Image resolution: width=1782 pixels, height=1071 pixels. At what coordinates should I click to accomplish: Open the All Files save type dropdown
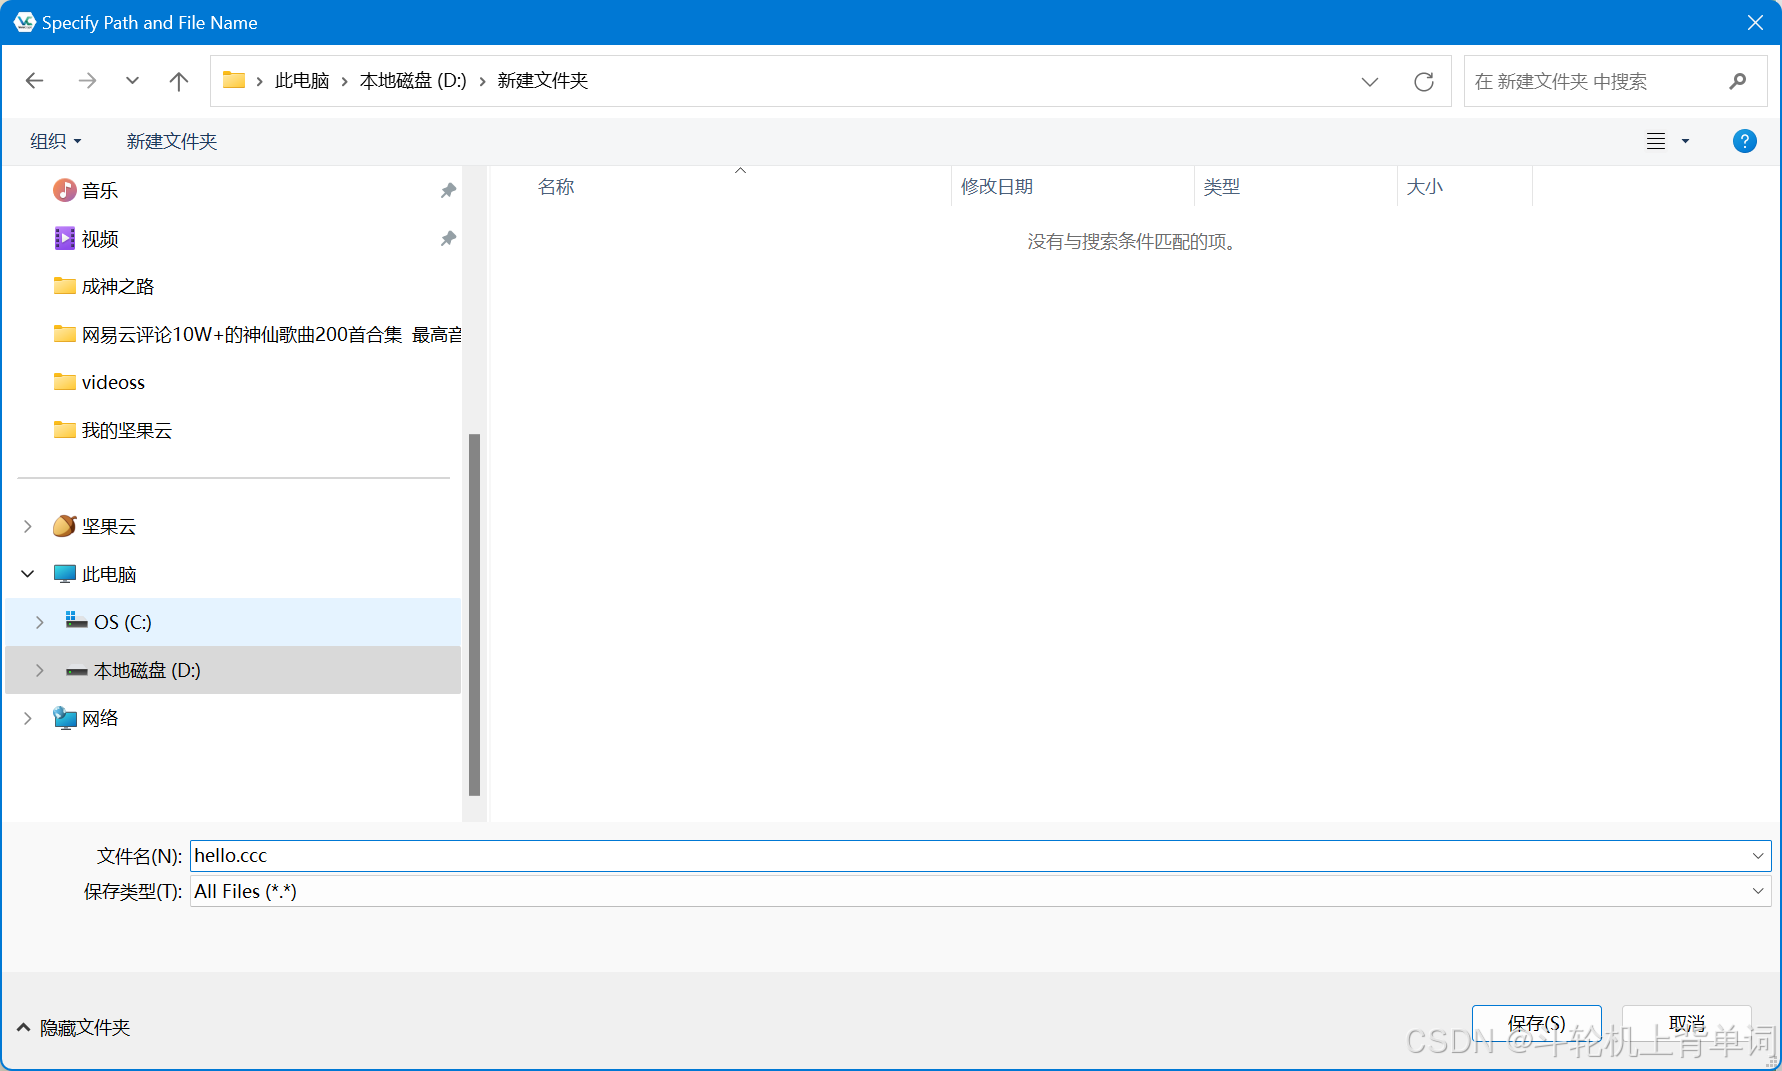coord(1759,891)
